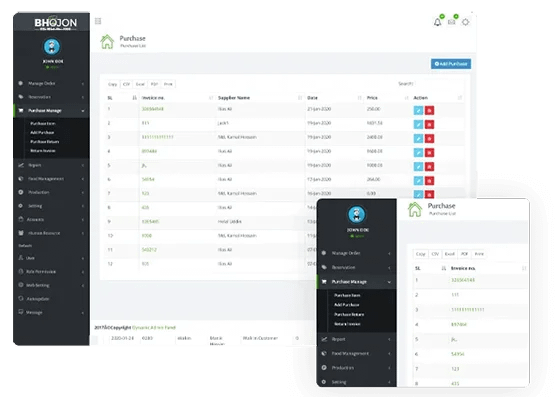
Task: Edit the first purchase row
Action: coord(418,110)
